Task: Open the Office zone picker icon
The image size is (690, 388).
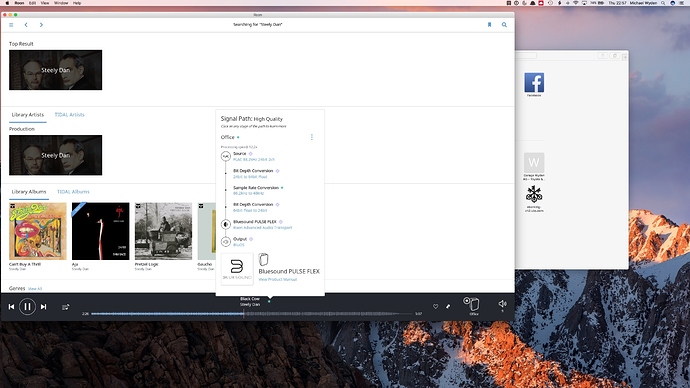Action: [x=472, y=304]
